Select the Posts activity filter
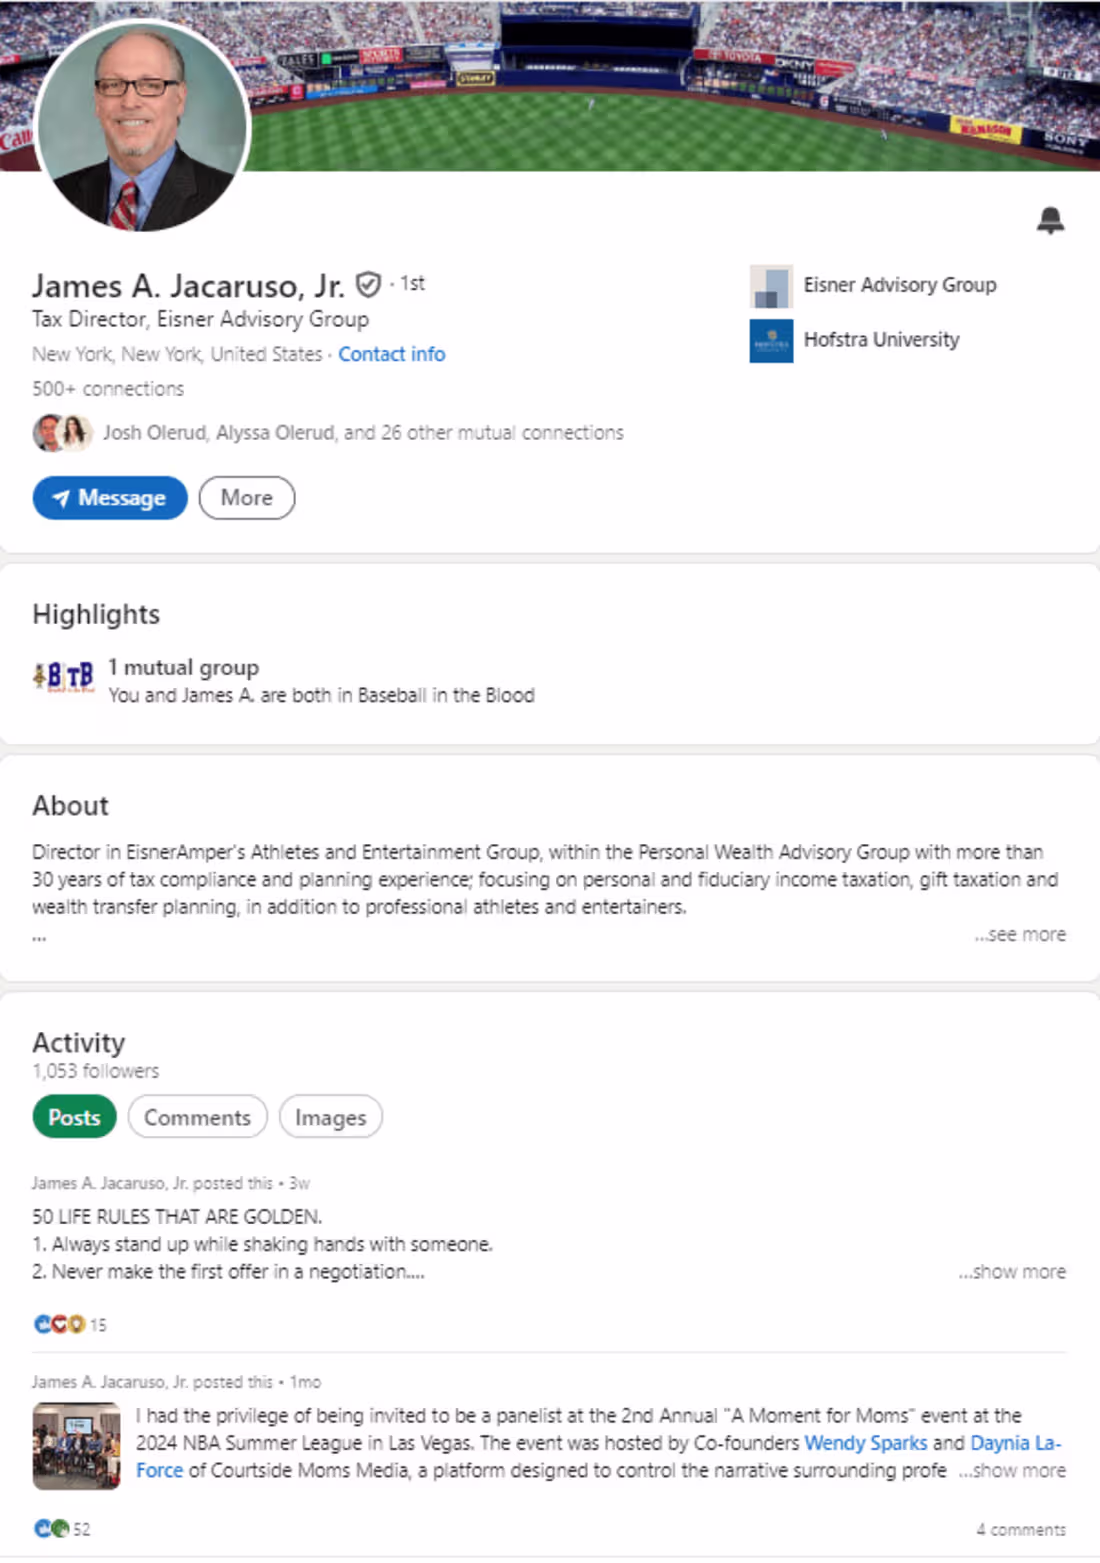1100x1563 pixels. 73,1117
